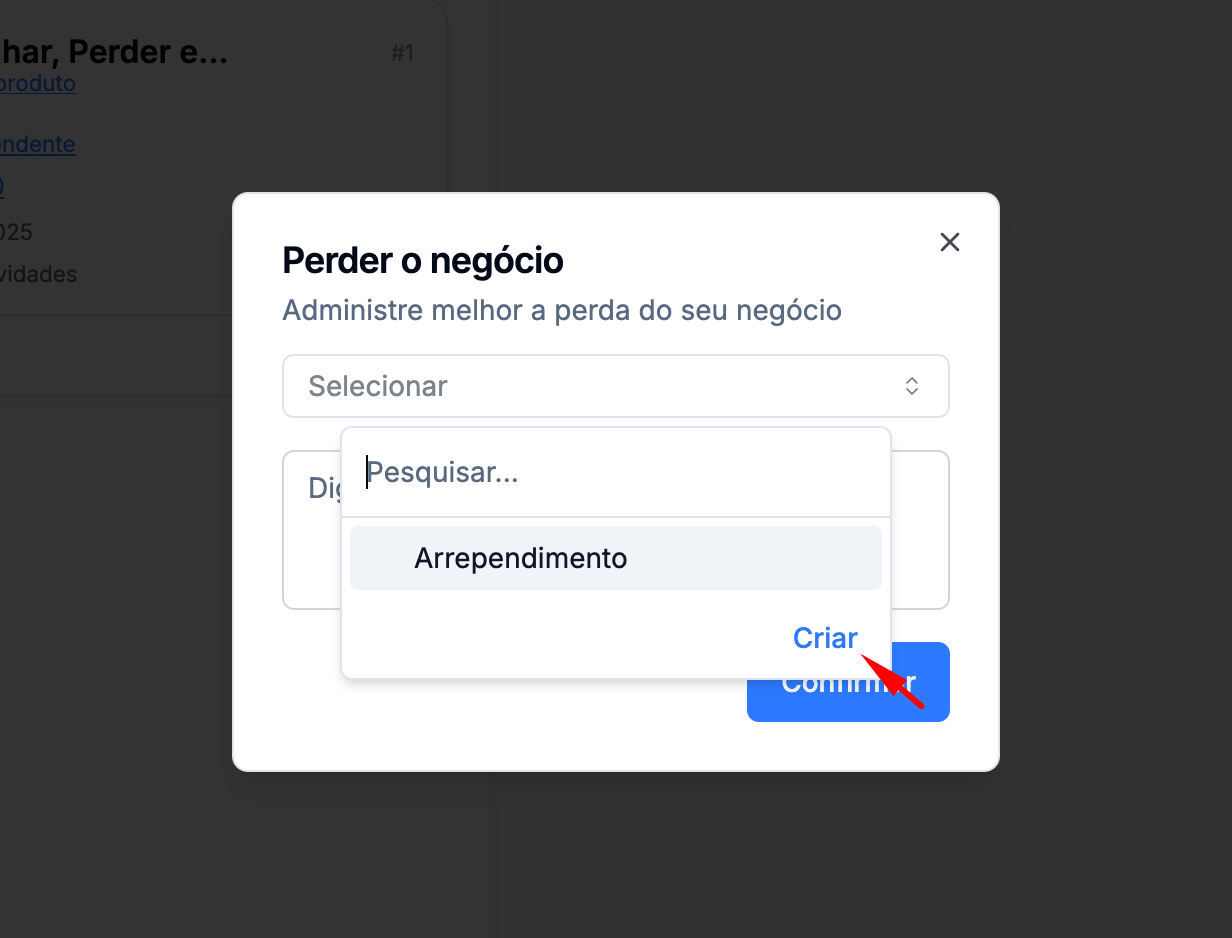Click the 'Perder o negócio' dialog heading
This screenshot has width=1232, height=938.
tap(423, 261)
